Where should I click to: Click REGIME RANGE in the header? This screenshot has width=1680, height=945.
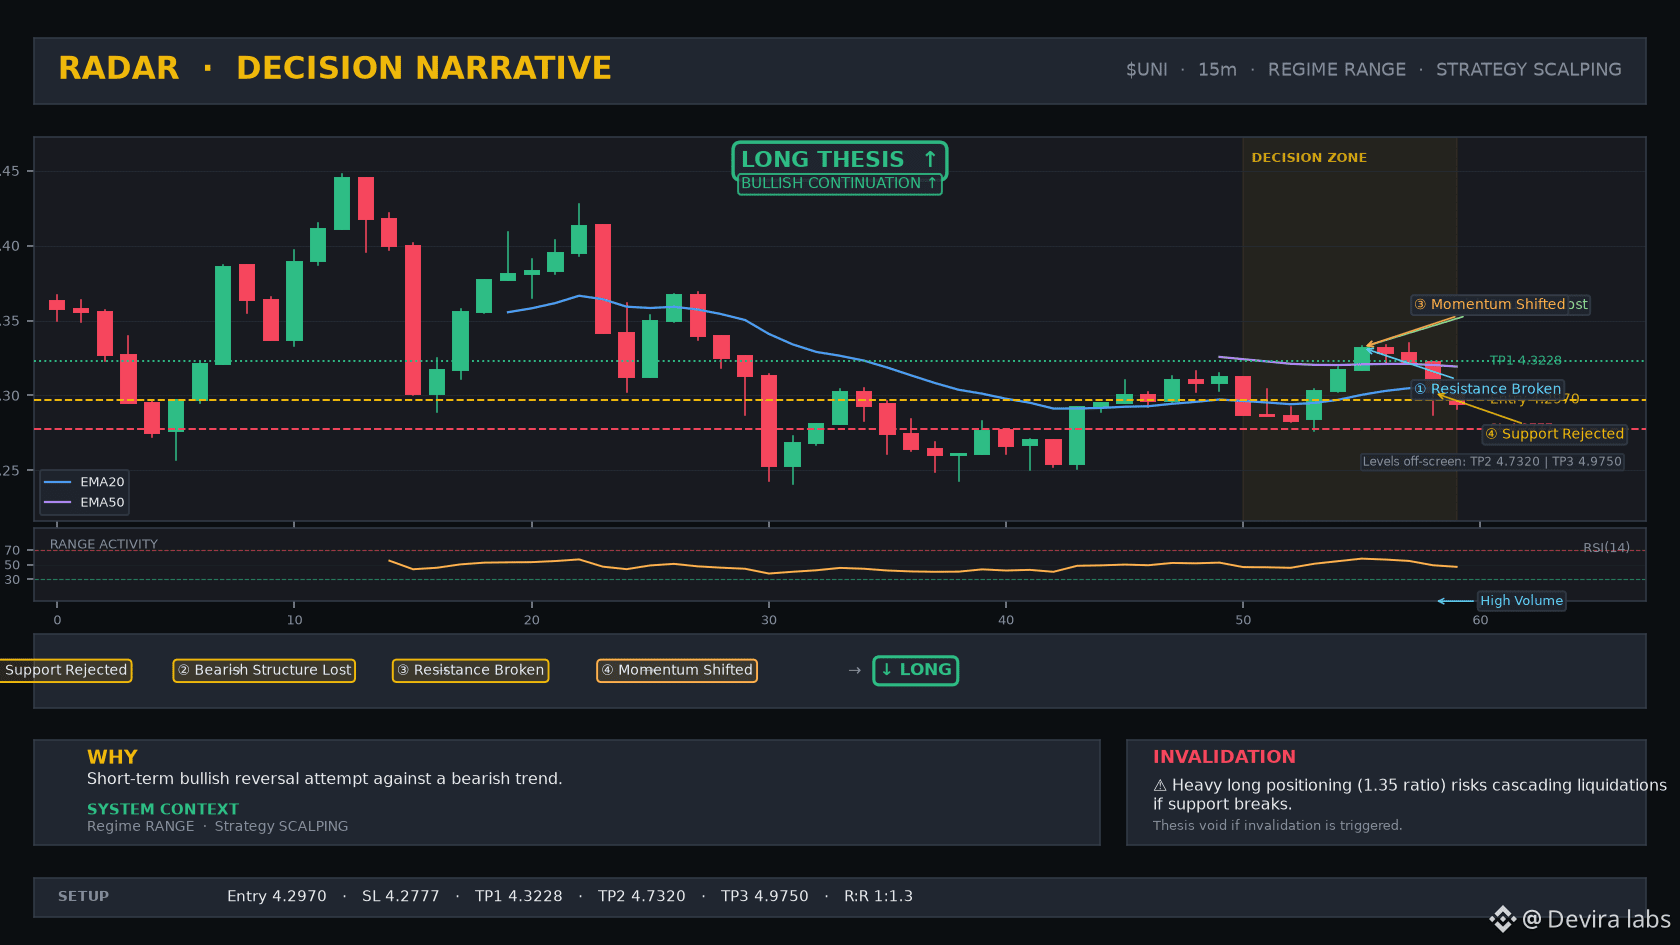[x=1336, y=70]
